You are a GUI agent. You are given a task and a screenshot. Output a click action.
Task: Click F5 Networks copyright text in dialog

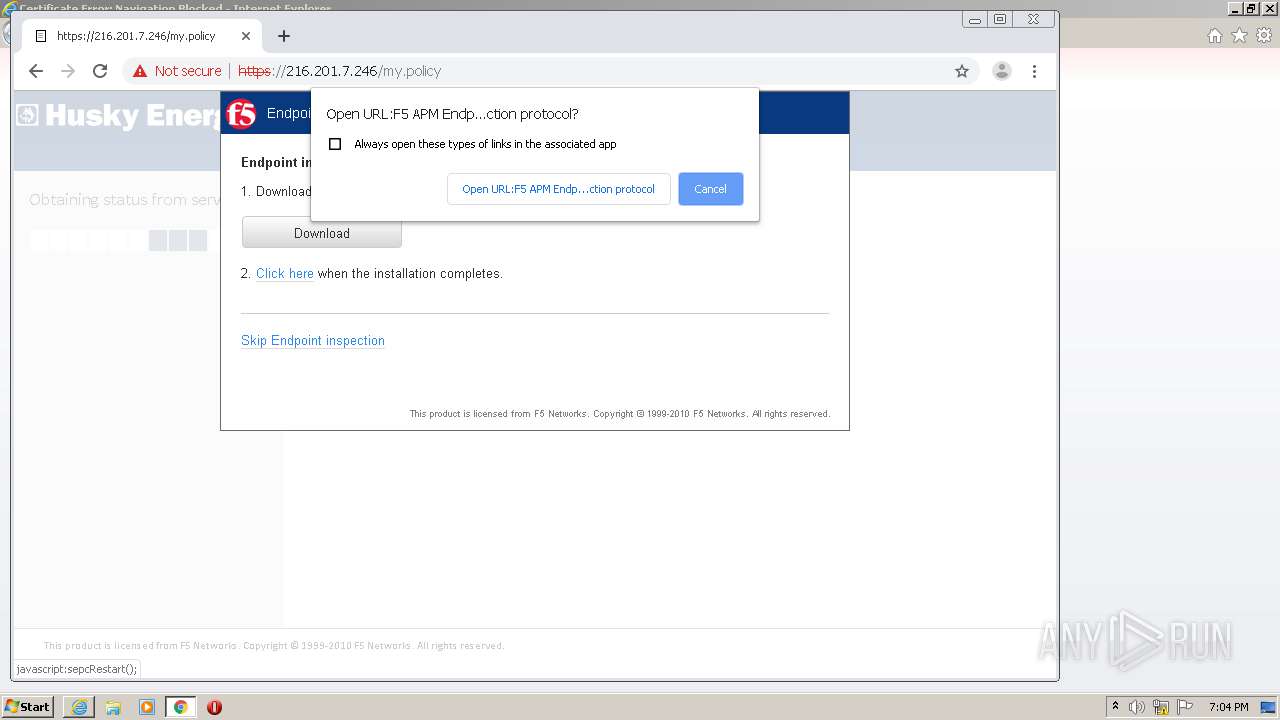(x=620, y=414)
